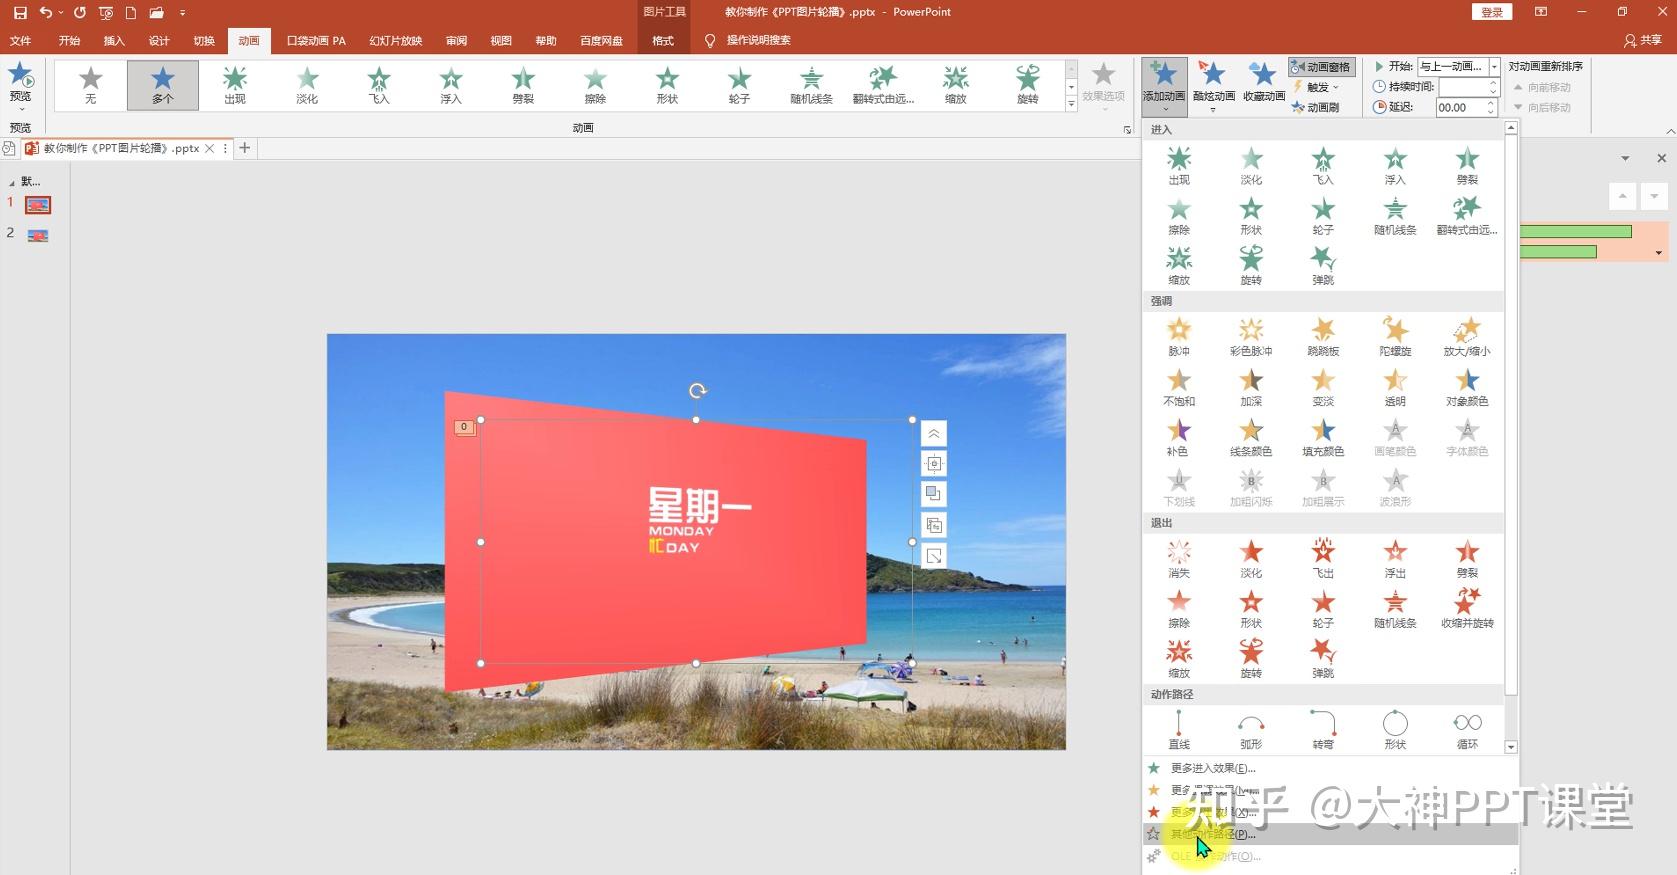Add a new document tab with plus
Image resolution: width=1677 pixels, height=875 pixels.
[x=244, y=148]
